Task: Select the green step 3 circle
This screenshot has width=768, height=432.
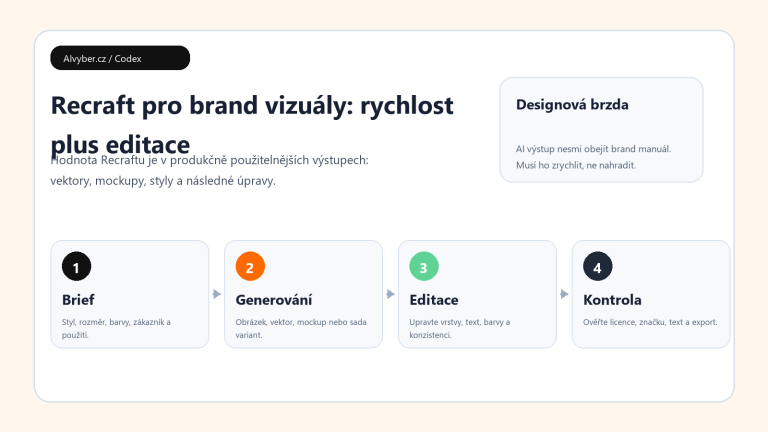Action: [424, 266]
